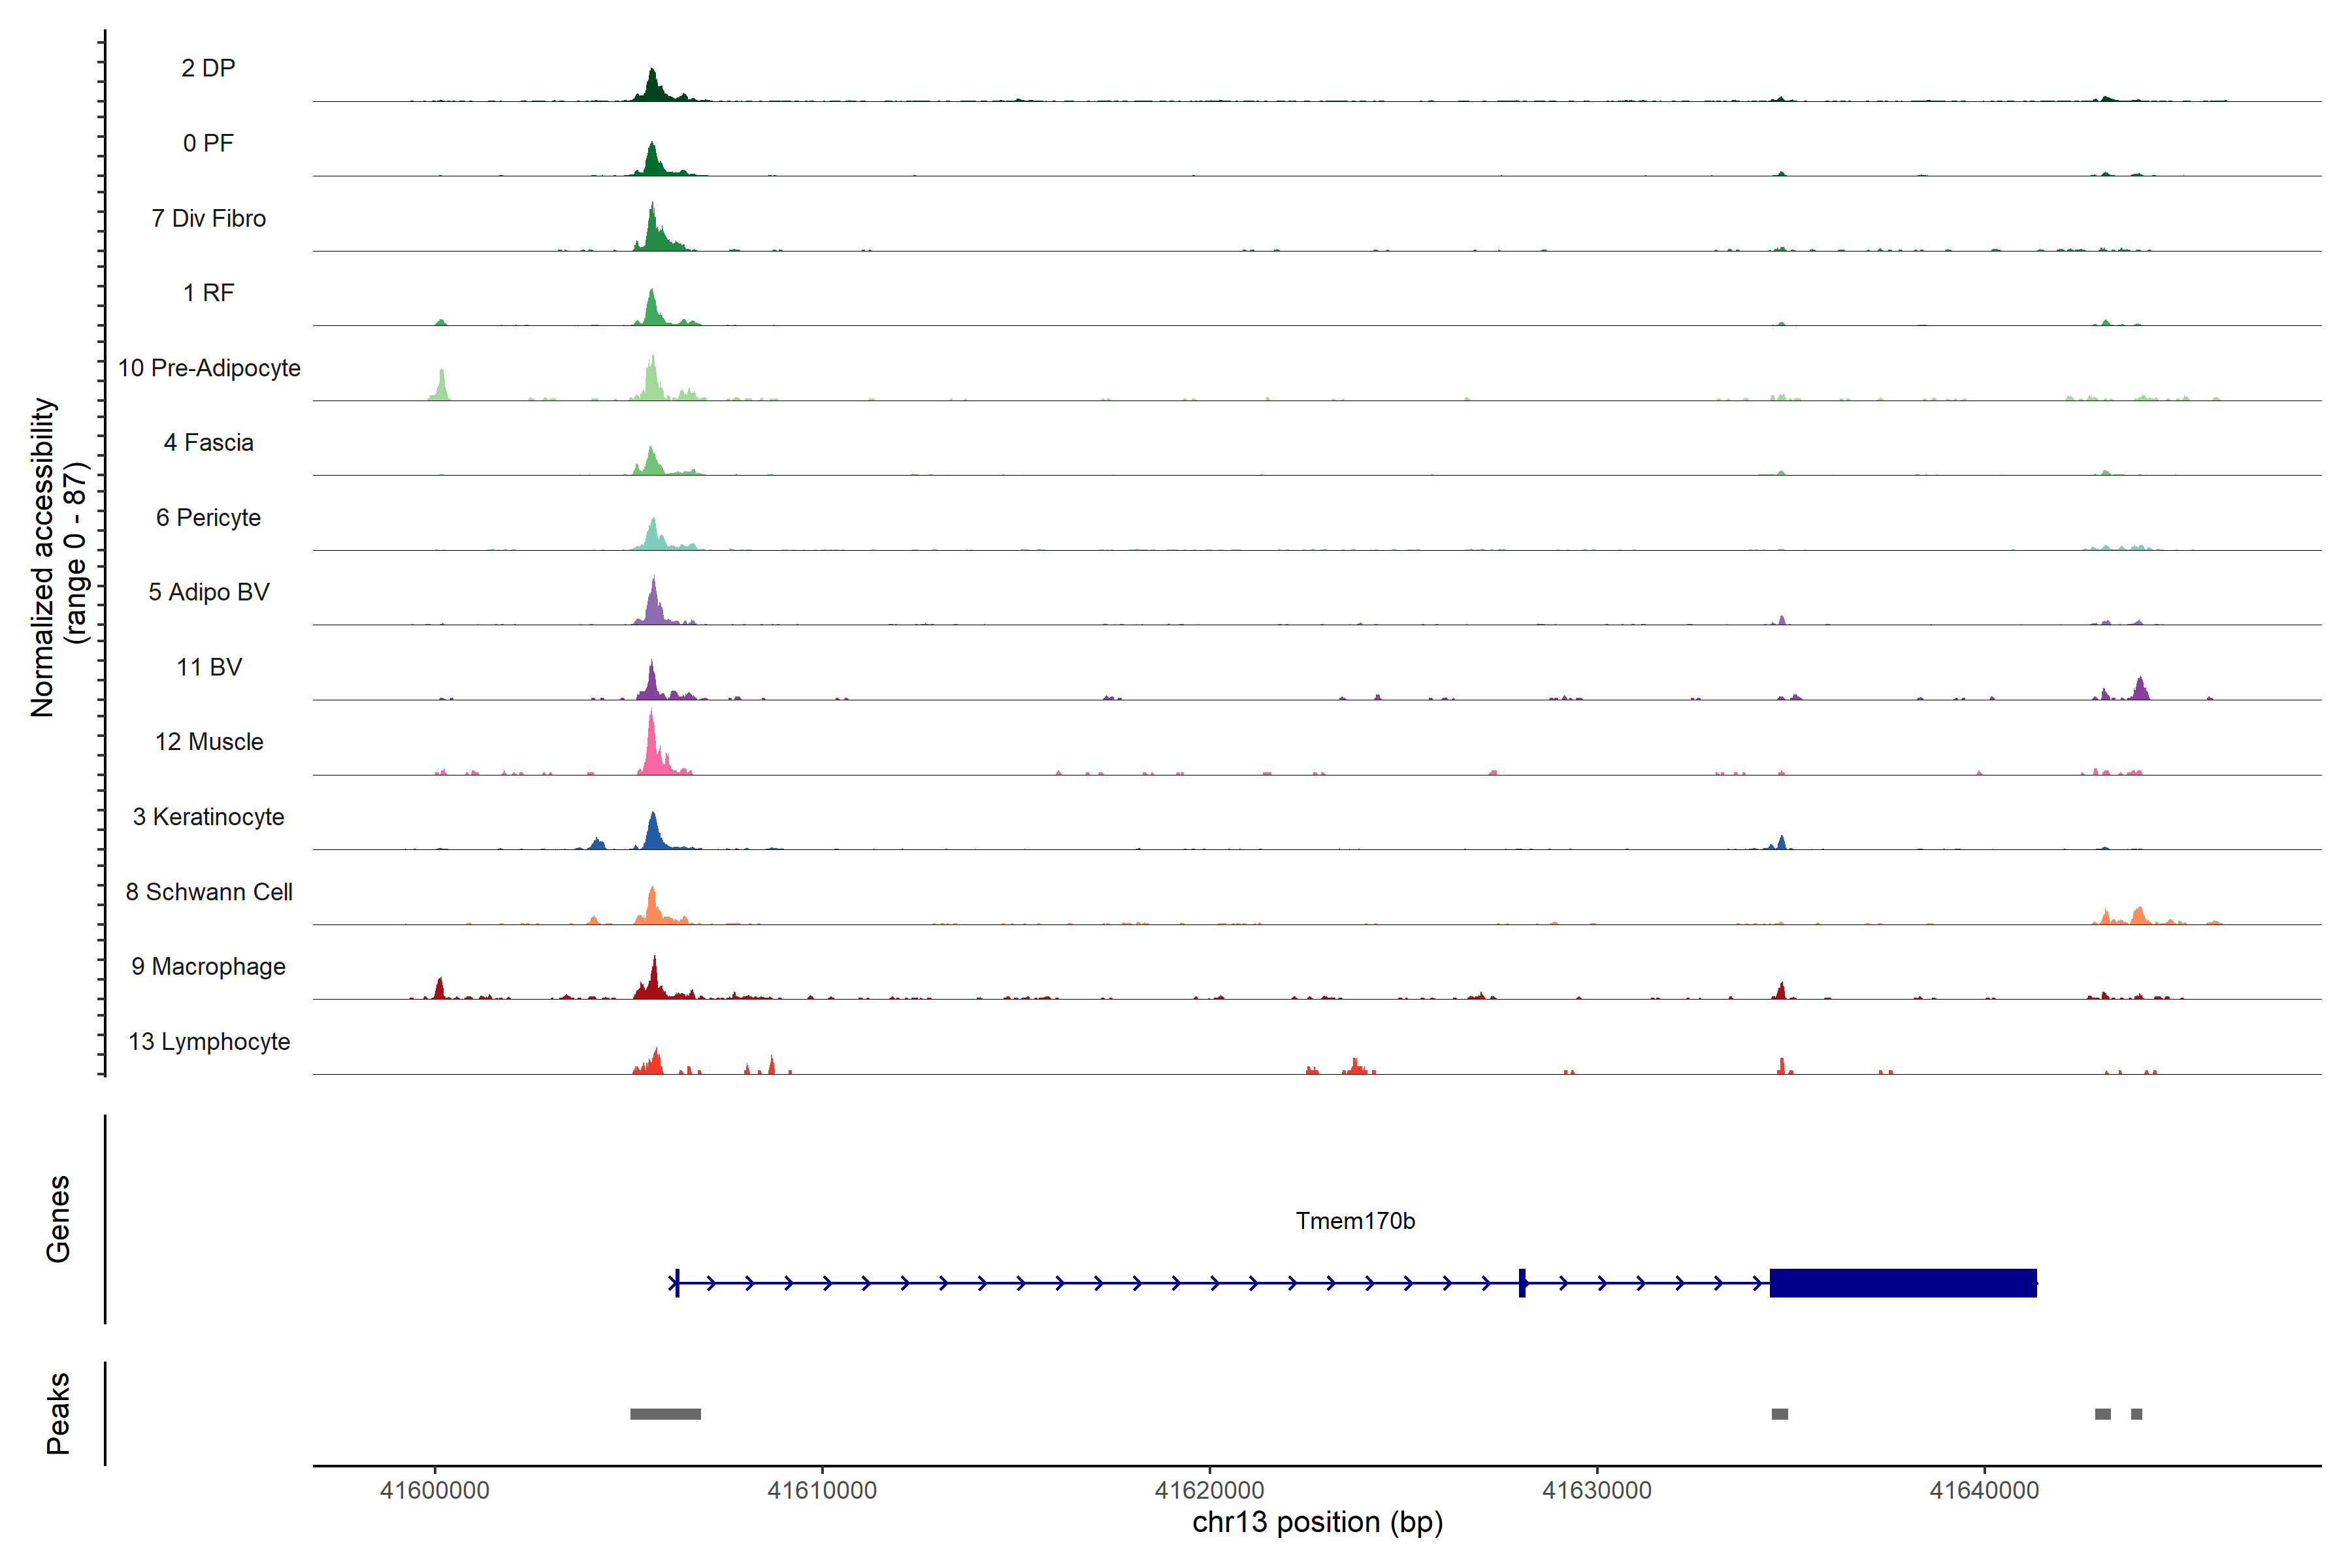This screenshot has width=2352, height=1568.
Task: Click the Peaks panel label
Action: tap(58, 1413)
